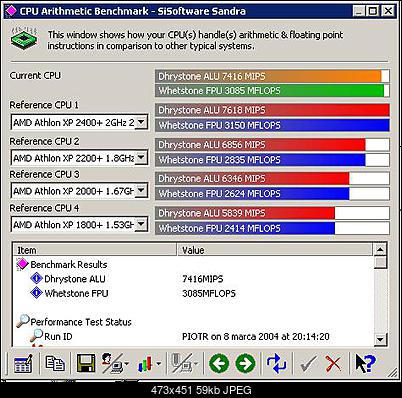
Task: Click the Whetstone FPU info icon
Action: pyautogui.click(x=36, y=293)
